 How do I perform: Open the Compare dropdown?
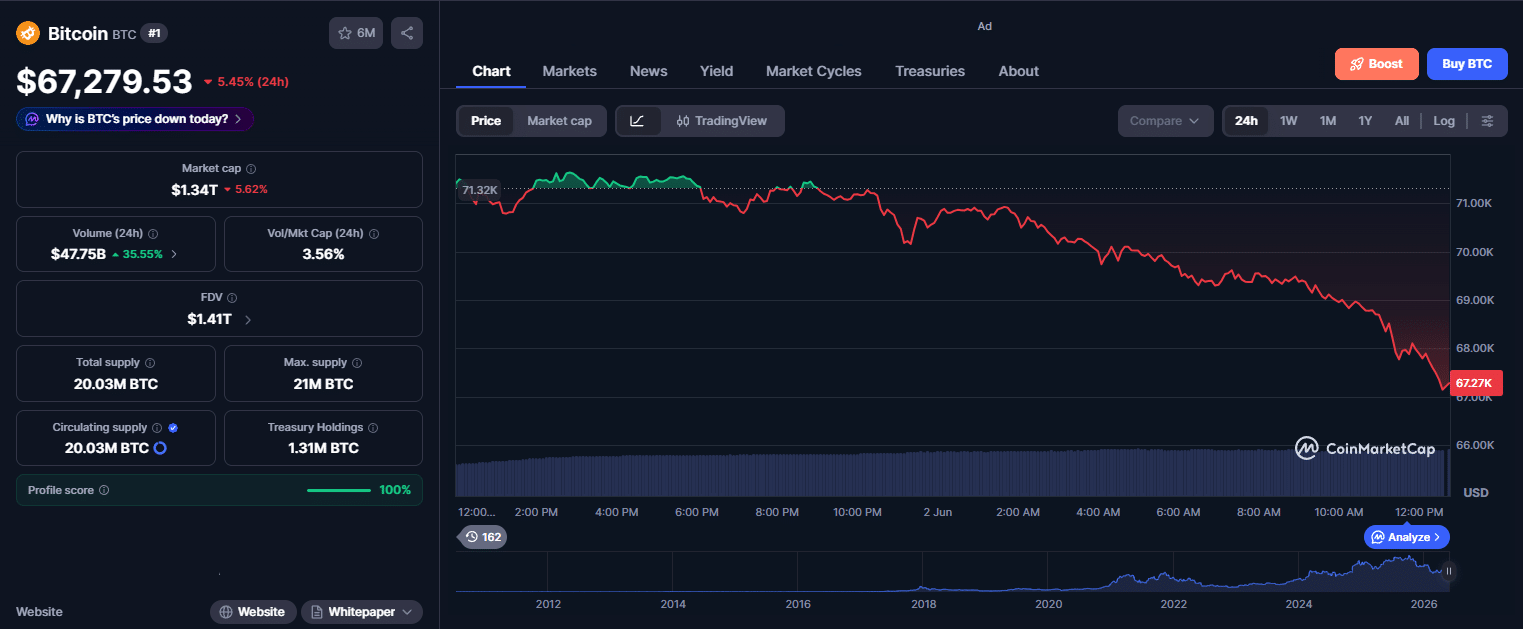pyautogui.click(x=1165, y=121)
